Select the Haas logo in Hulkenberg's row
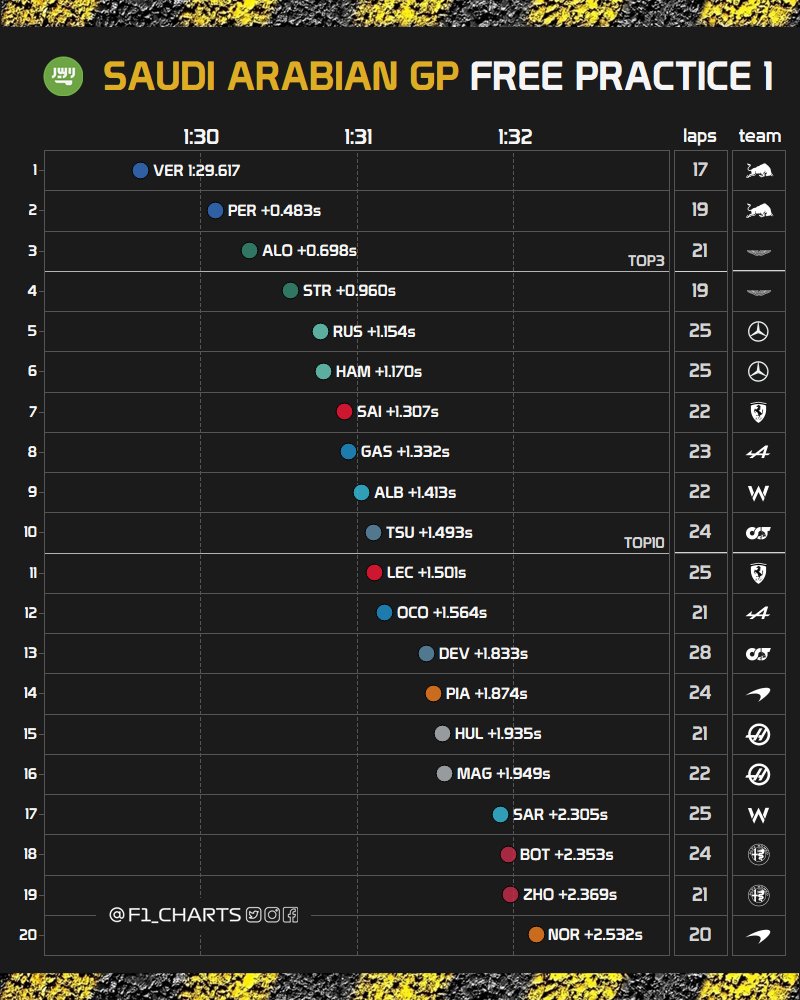This screenshot has height=1000, width=800. 759,733
